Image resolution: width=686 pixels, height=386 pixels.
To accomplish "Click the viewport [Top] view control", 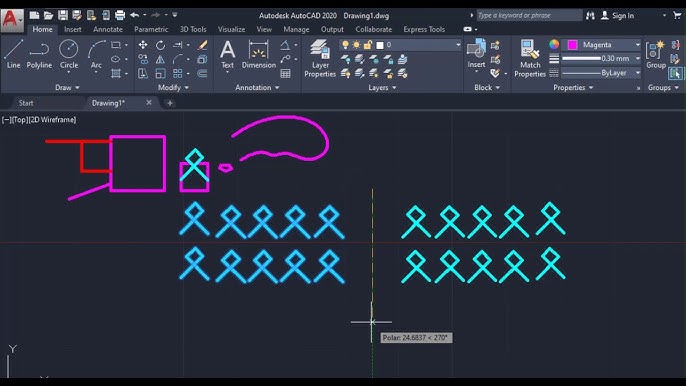I will pos(19,119).
